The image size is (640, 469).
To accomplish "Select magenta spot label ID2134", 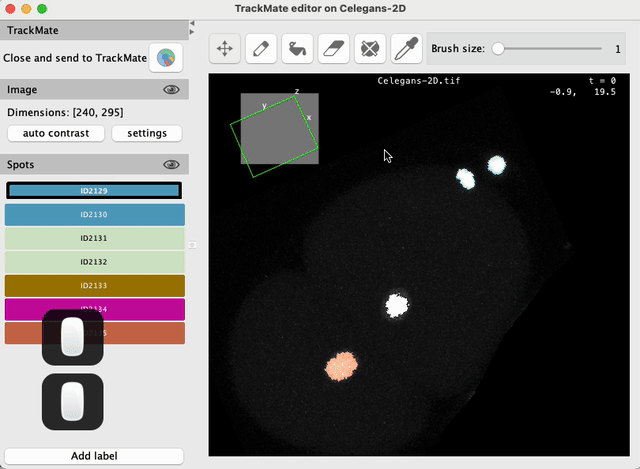I will (x=95, y=309).
